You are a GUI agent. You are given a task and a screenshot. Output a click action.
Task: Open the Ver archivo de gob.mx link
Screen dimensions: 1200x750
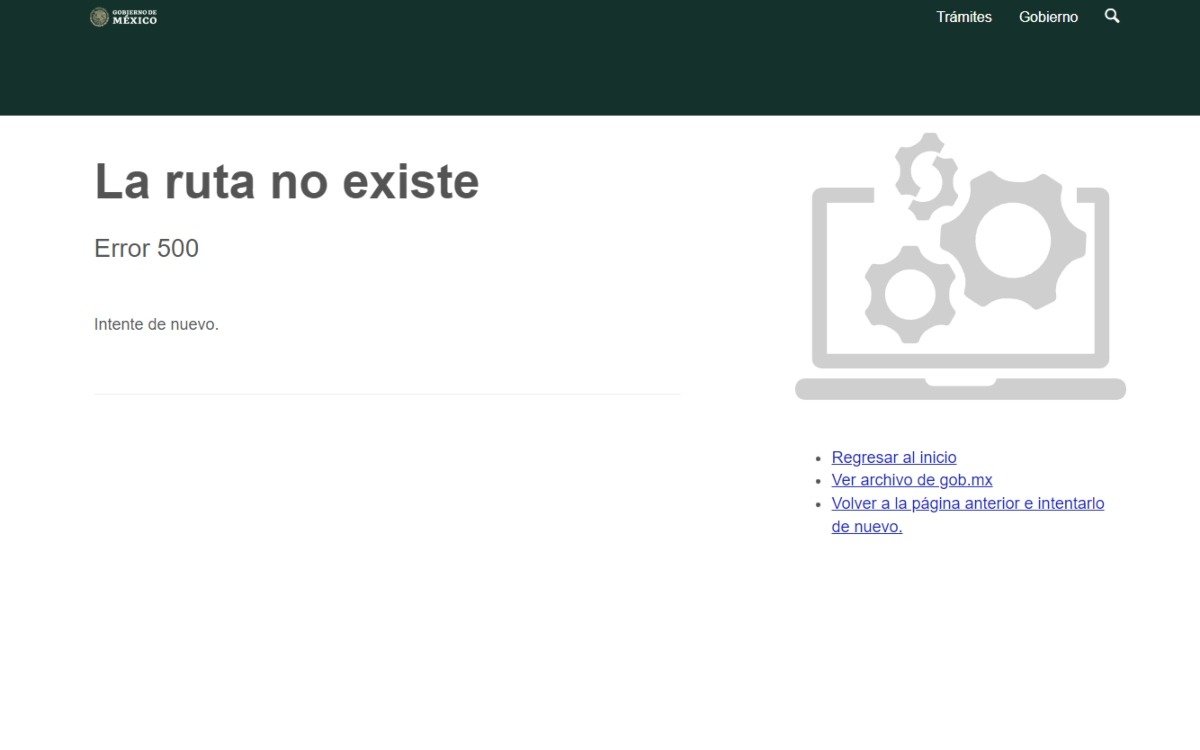911,480
